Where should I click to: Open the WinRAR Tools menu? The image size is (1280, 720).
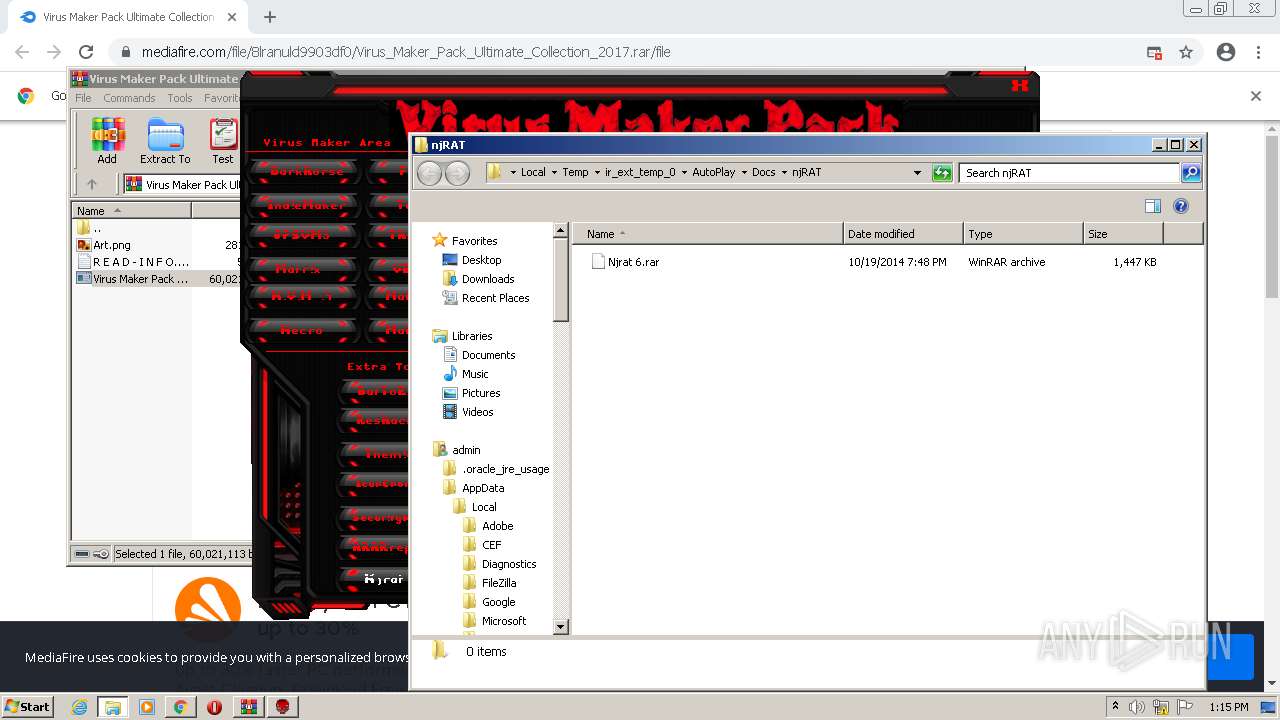coord(180,98)
